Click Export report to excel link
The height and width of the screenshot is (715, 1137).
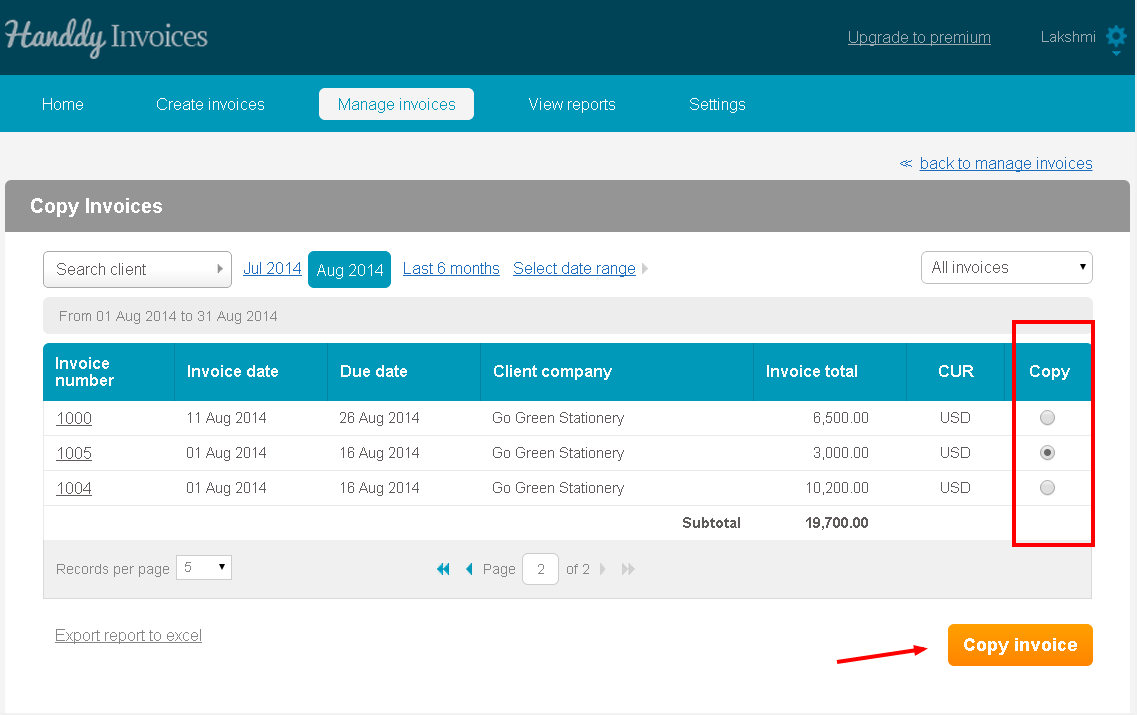tap(128, 635)
